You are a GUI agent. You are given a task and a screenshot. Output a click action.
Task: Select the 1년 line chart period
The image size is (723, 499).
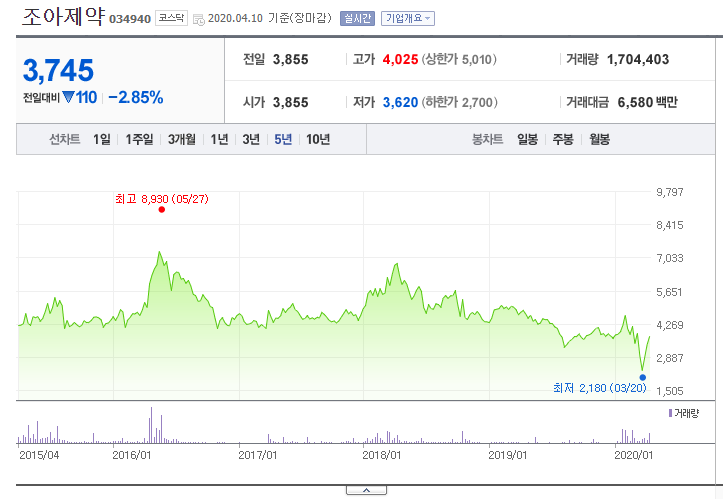(219, 139)
